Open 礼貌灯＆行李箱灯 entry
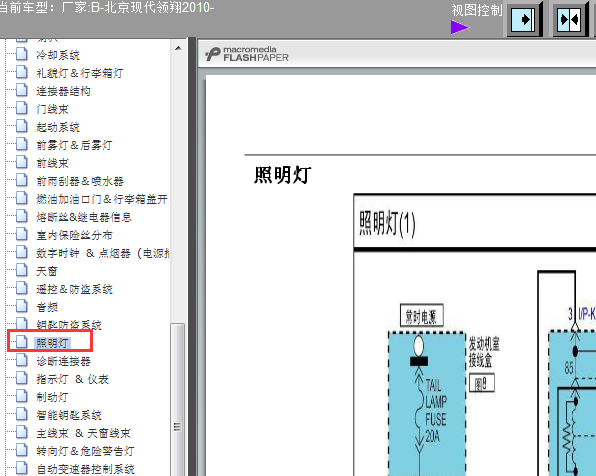596x476 pixels. [79, 73]
